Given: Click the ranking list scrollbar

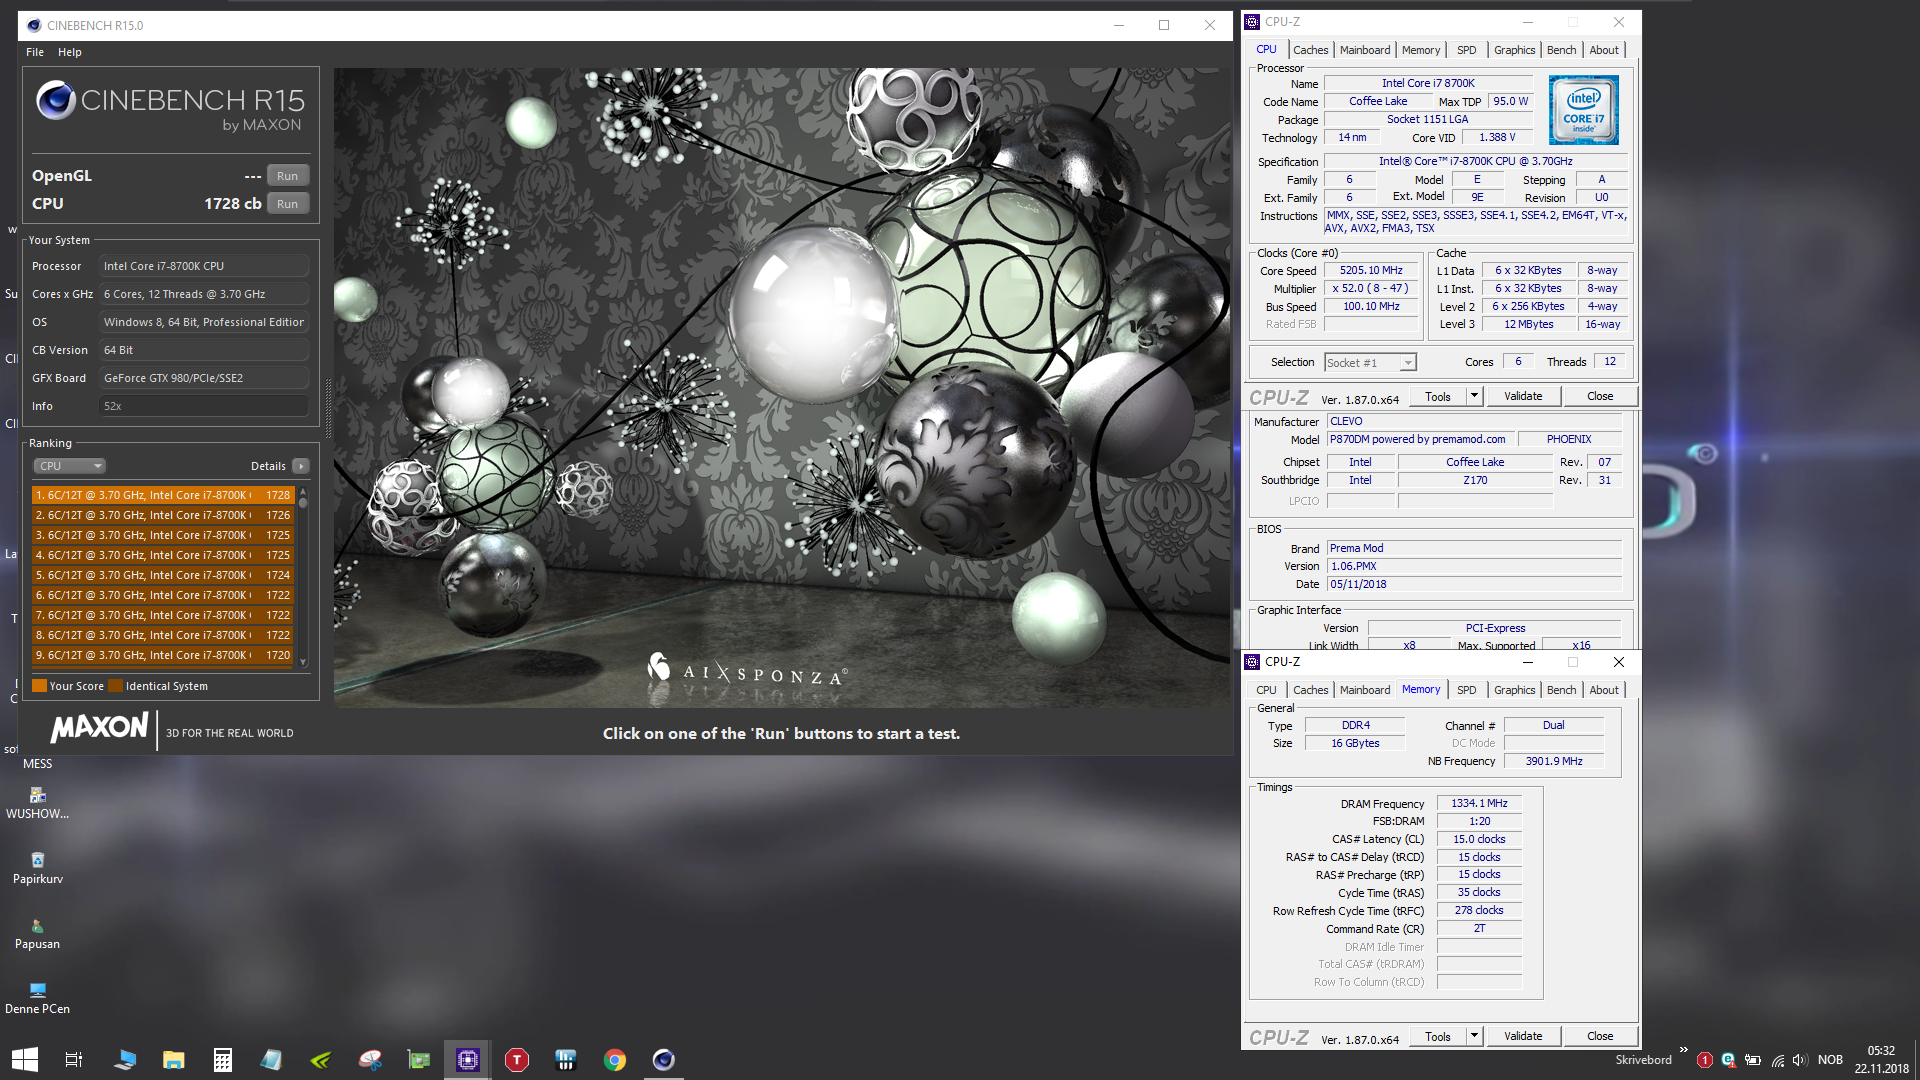Looking at the screenshot, I should click(x=303, y=579).
